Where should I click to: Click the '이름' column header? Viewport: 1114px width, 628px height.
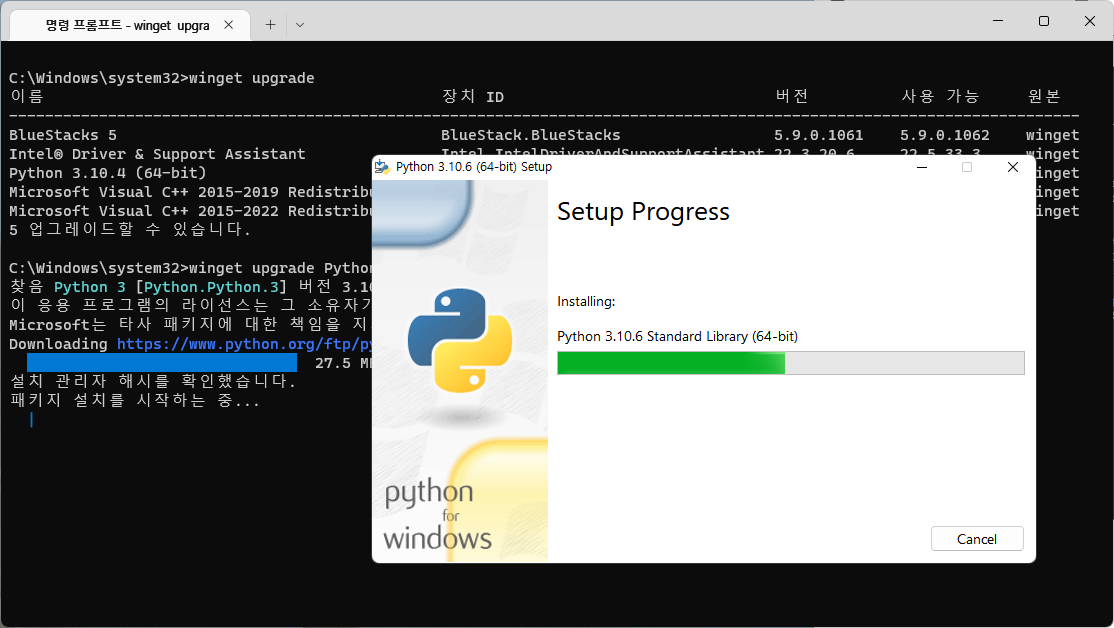[27, 96]
